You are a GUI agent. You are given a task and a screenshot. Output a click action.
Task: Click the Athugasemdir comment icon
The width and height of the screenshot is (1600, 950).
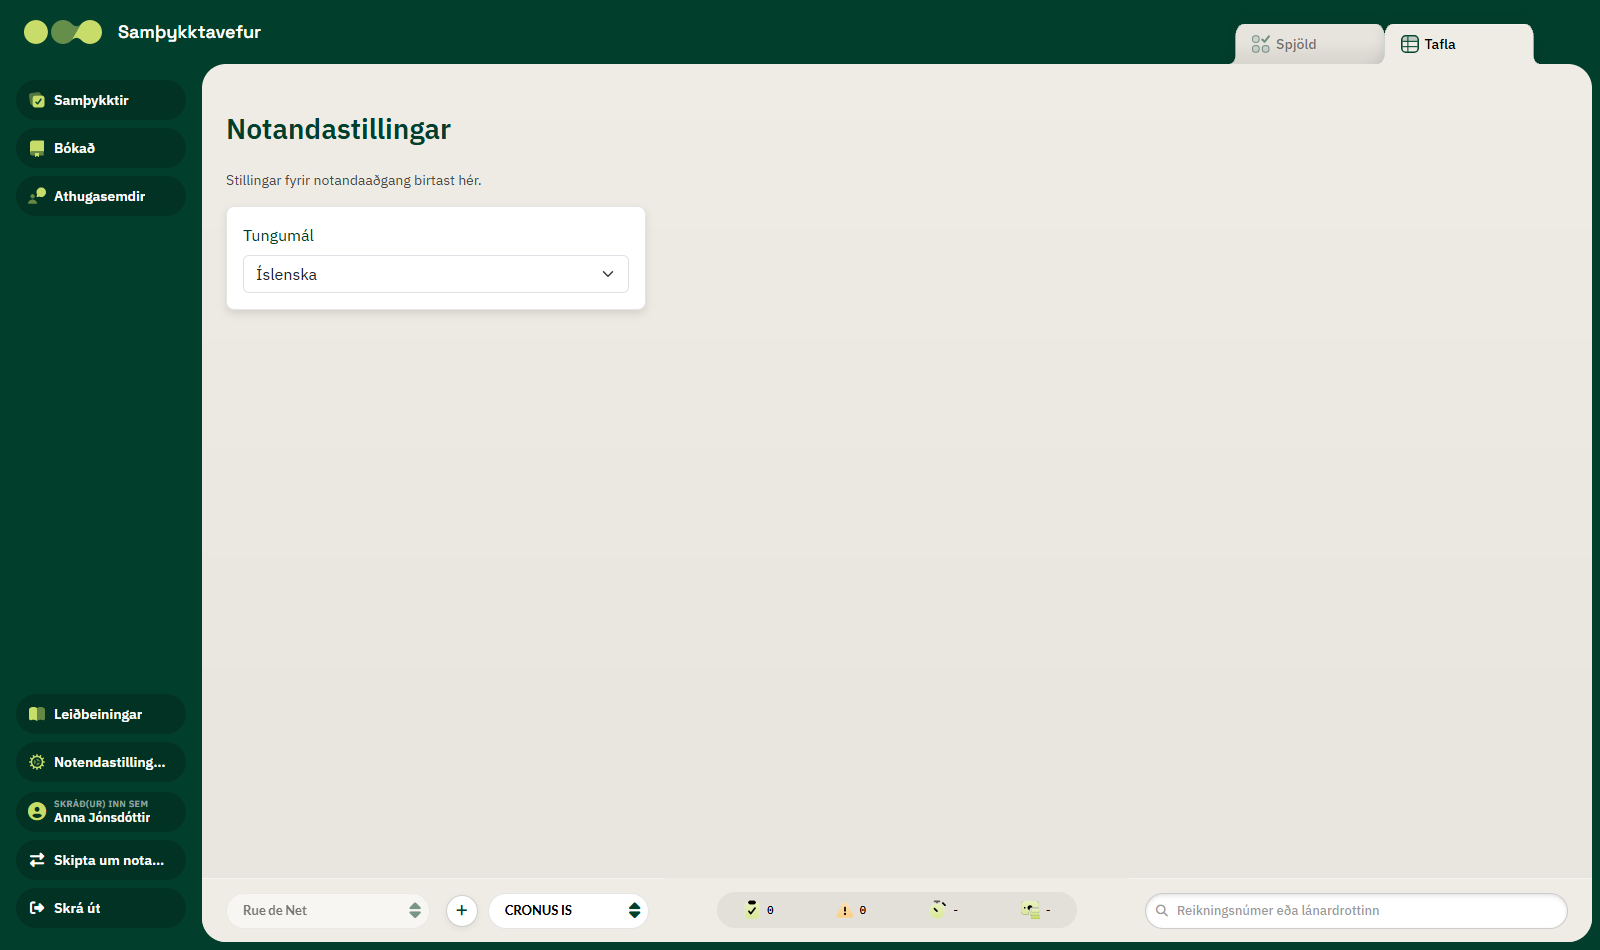[x=37, y=196]
